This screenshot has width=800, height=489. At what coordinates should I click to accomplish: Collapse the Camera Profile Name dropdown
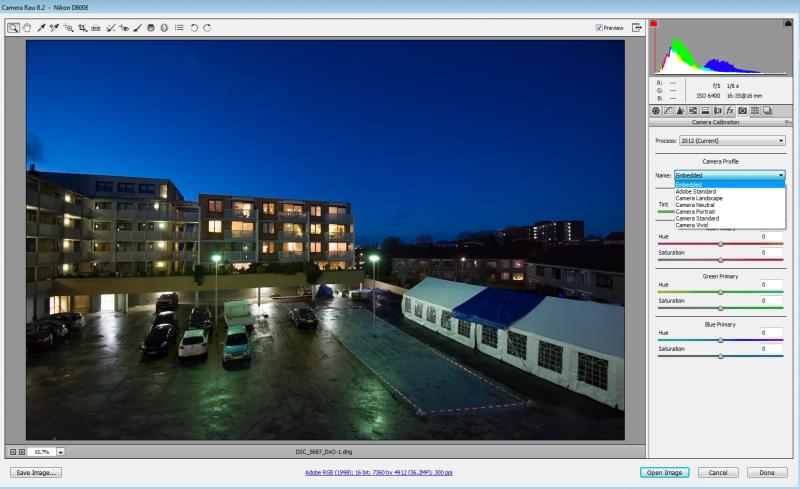pyautogui.click(x=730, y=175)
